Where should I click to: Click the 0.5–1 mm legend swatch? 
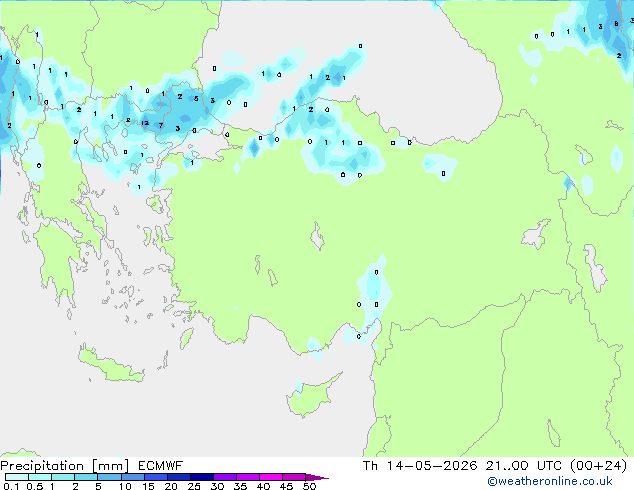[x=40, y=477]
